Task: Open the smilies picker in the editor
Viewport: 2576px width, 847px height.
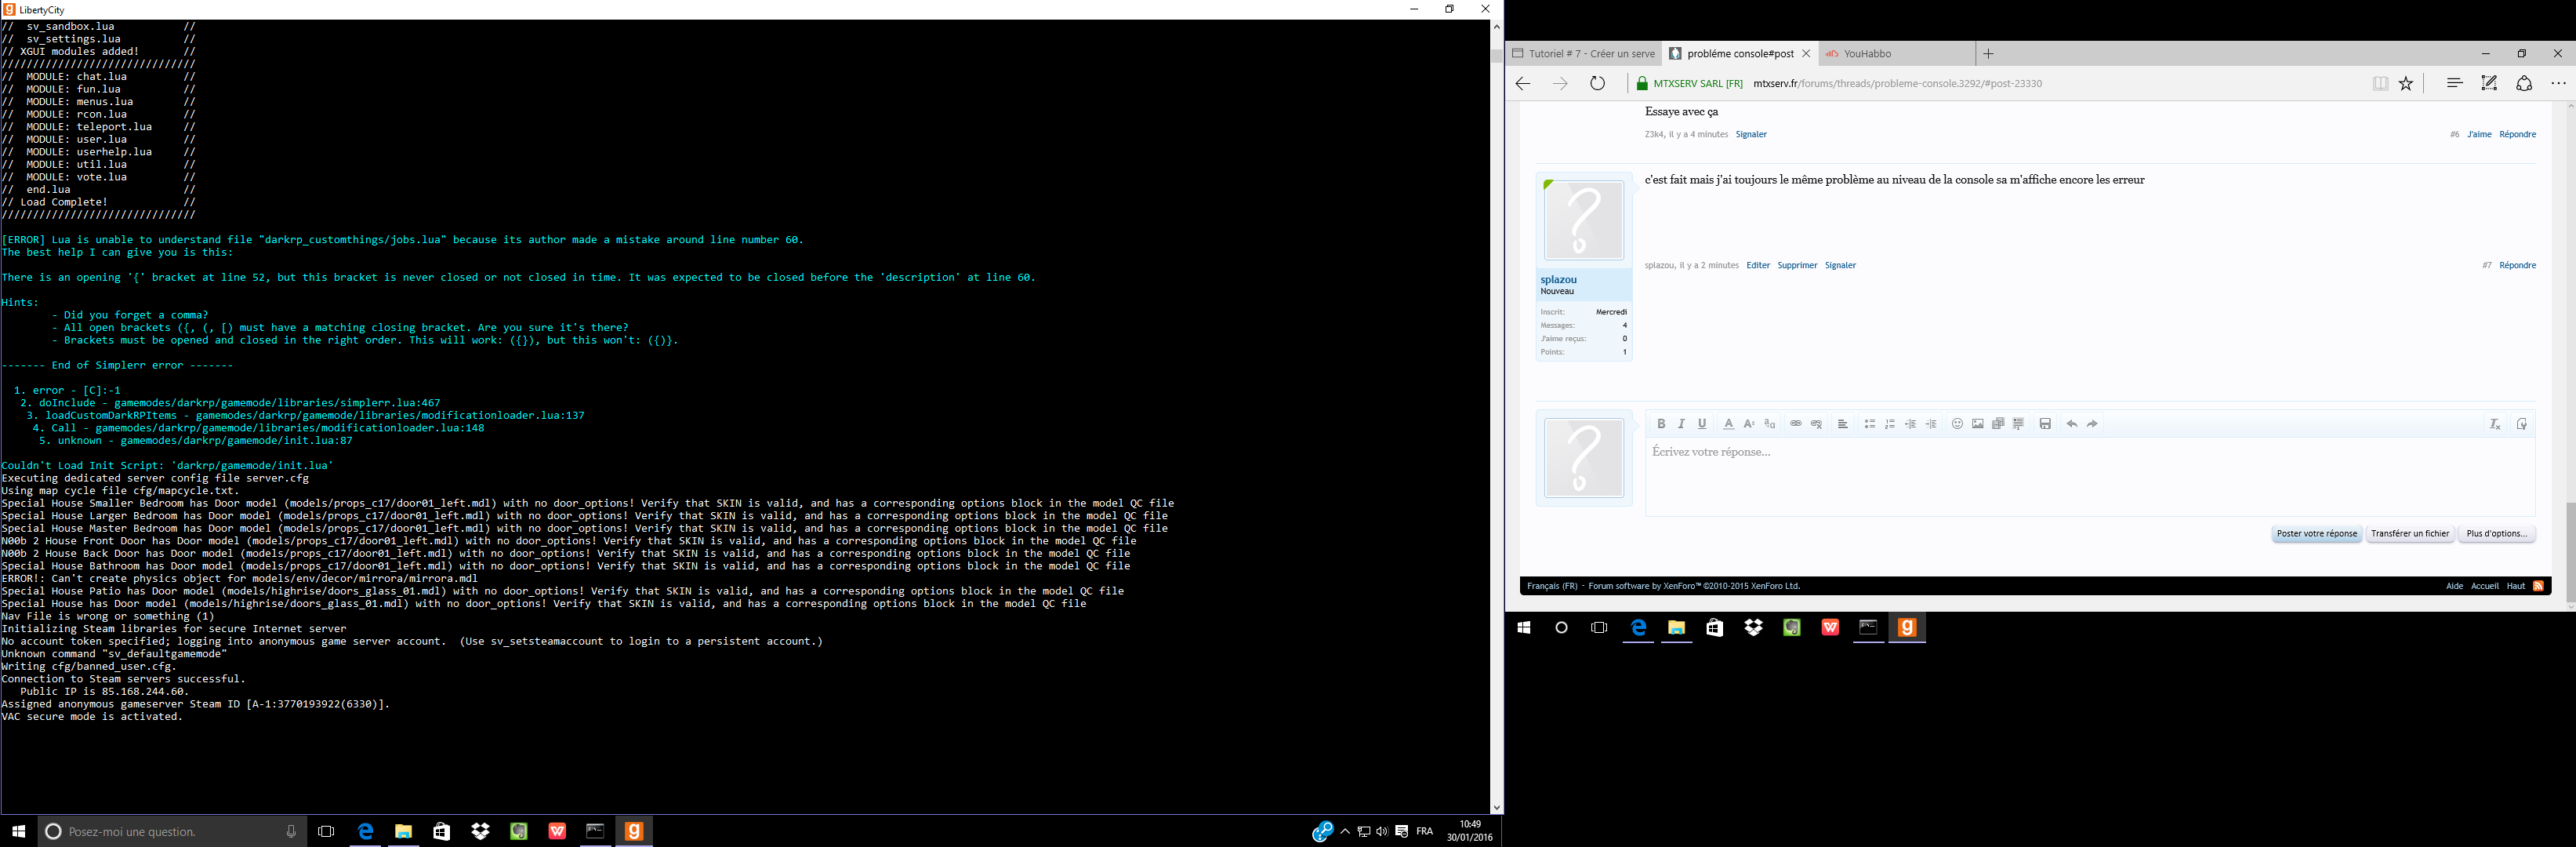Action: tap(1958, 424)
